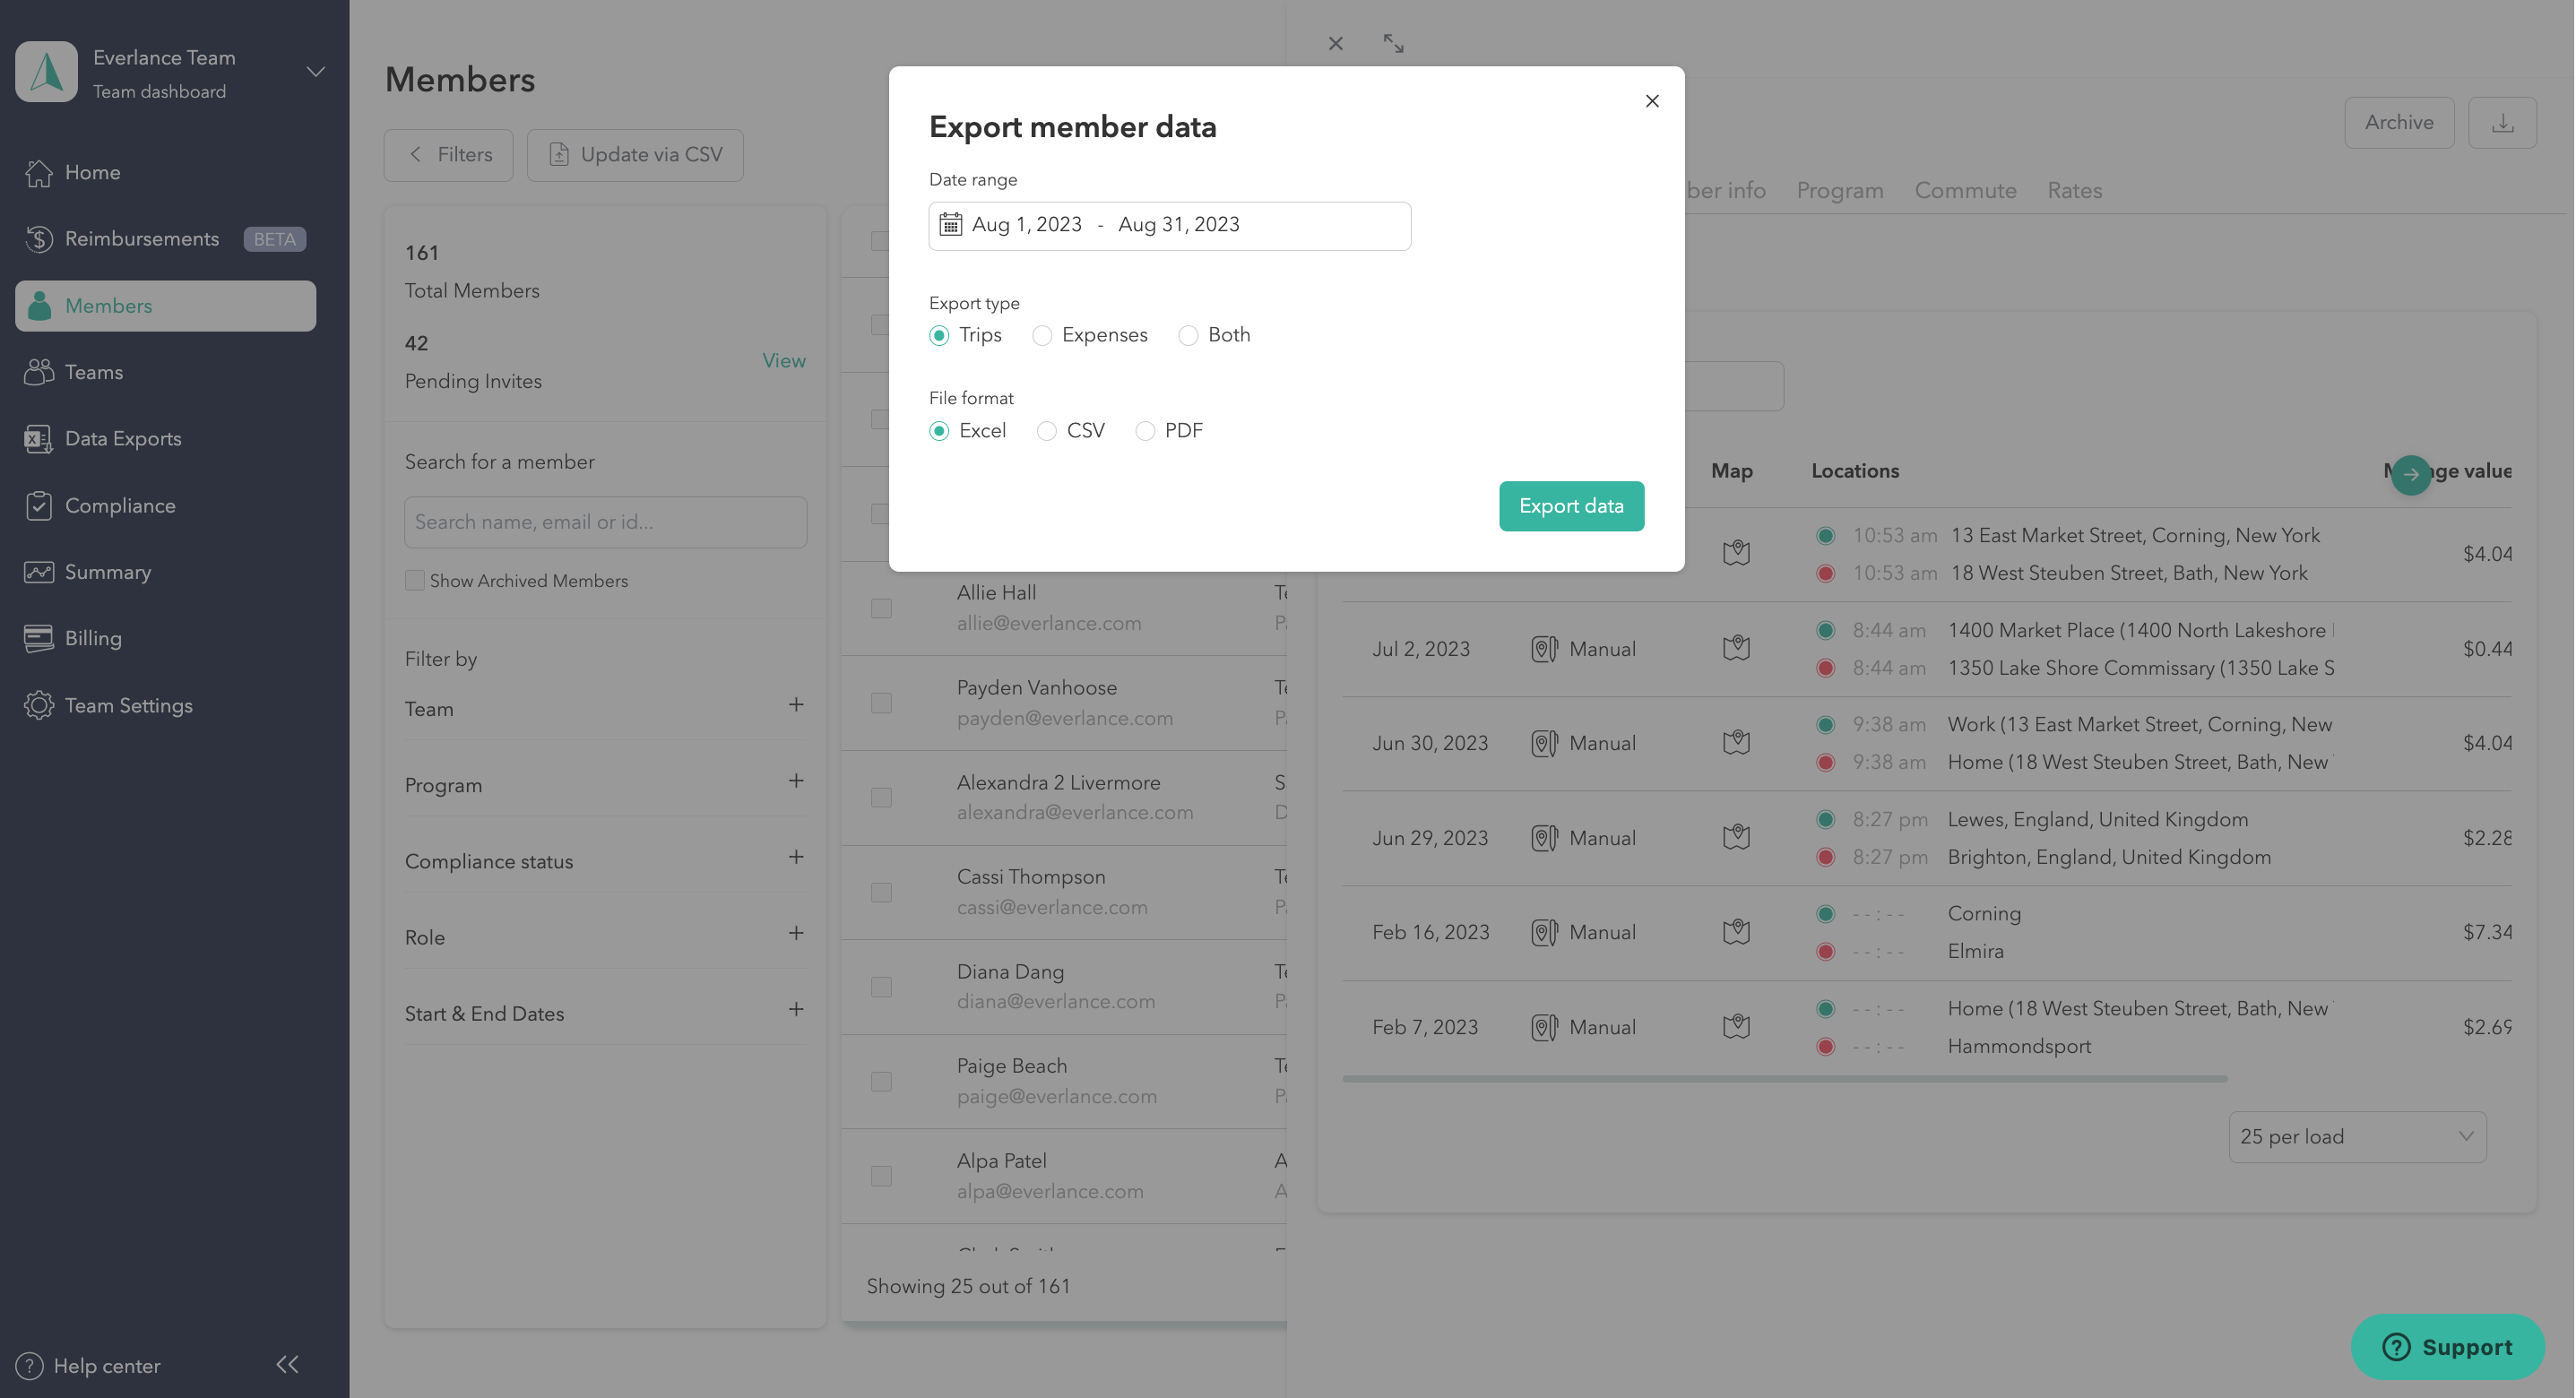The image size is (2576, 1398).
Task: Open Compliance from sidebar
Action: (119, 506)
